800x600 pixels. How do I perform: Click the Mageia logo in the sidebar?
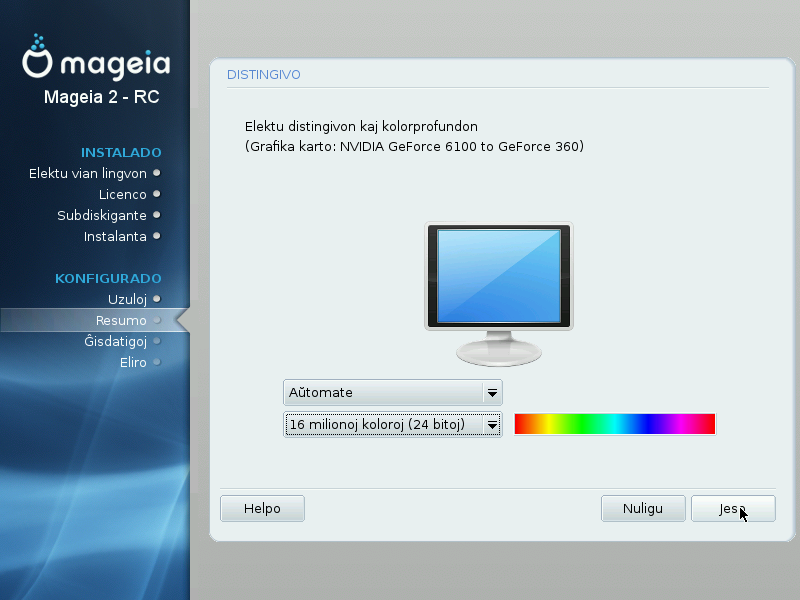96,58
